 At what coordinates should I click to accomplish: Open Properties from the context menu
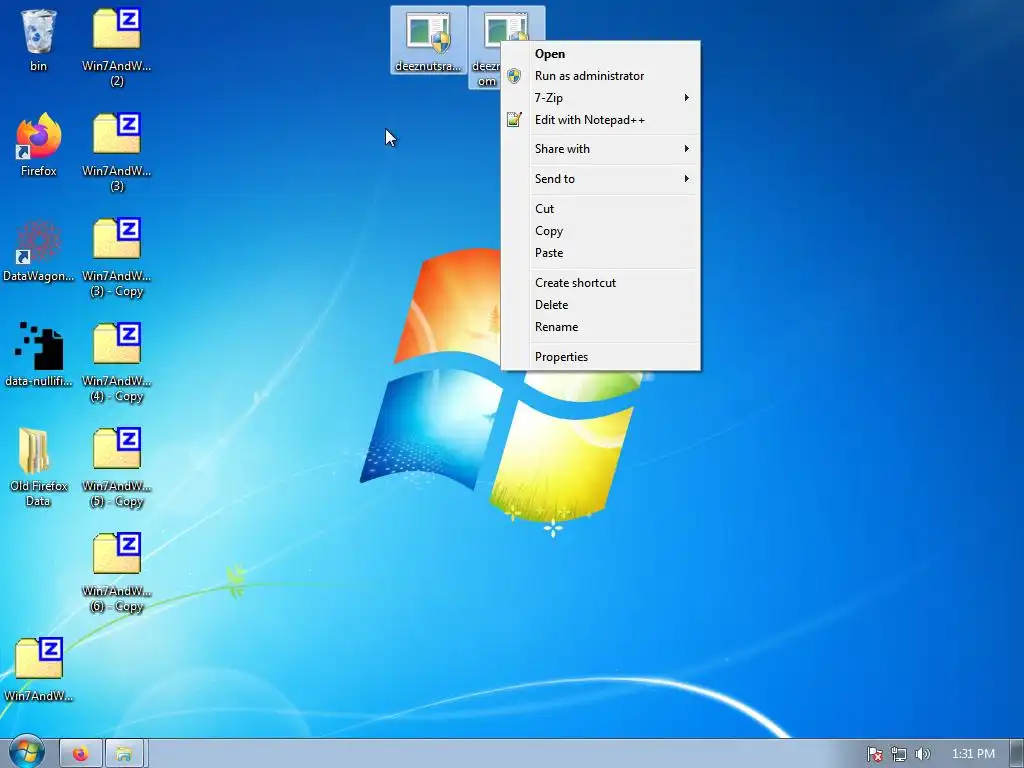click(x=601, y=357)
